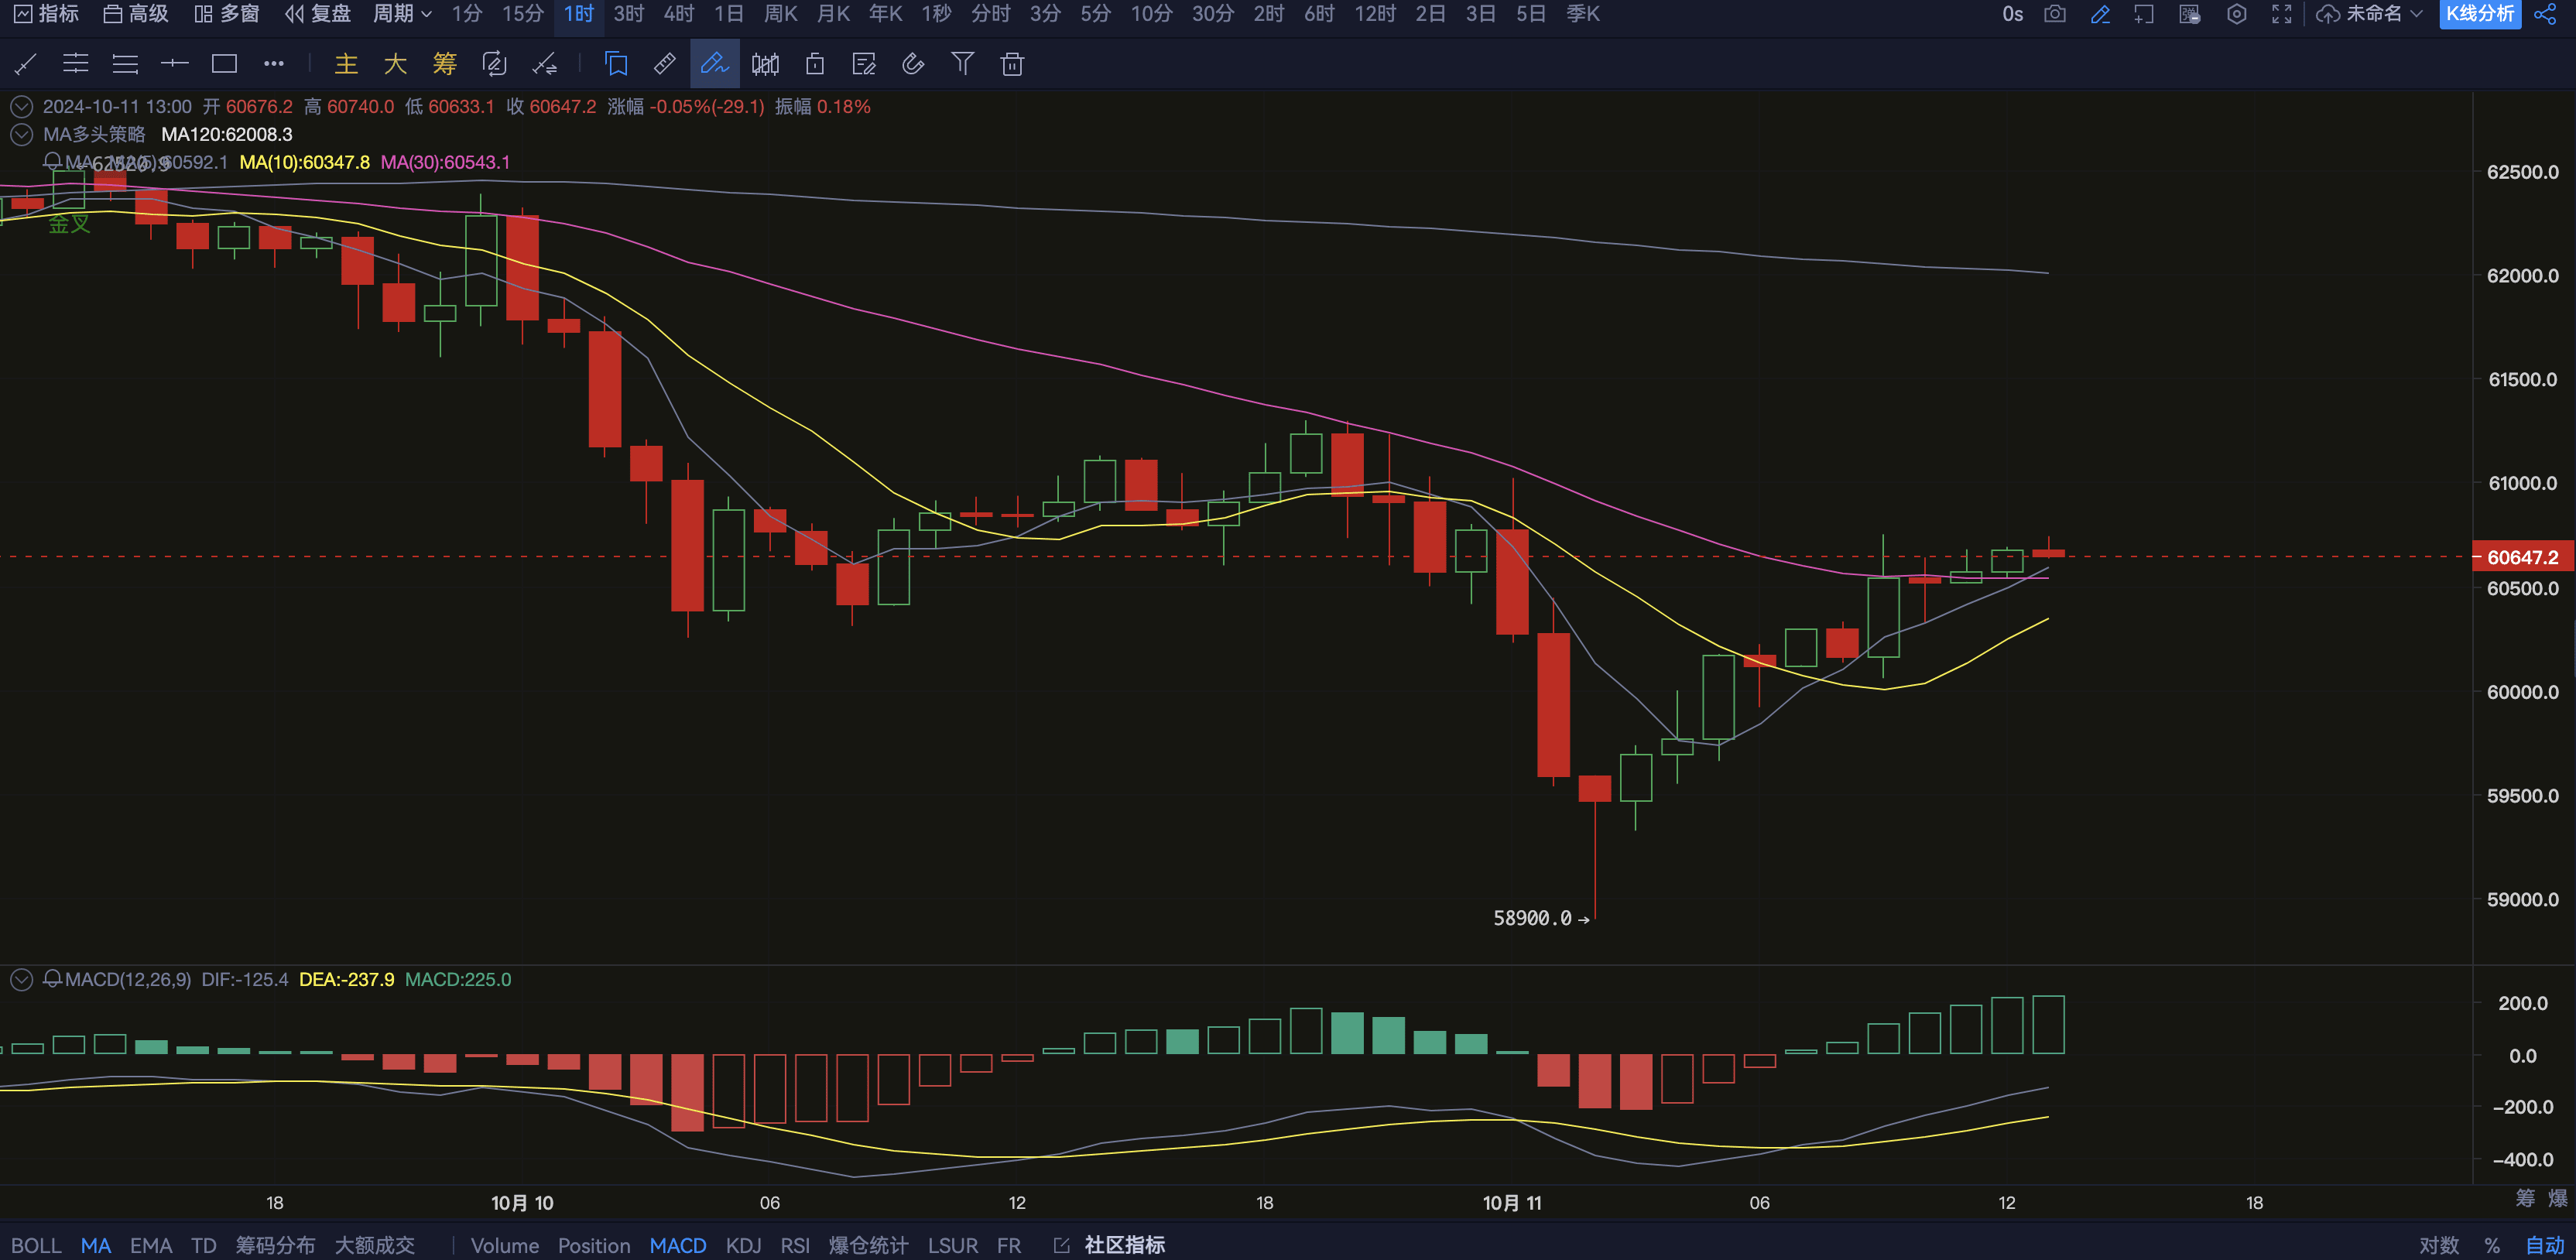Screen dimensions: 2576x1260
Task: Toggle percentage scale % button
Action: pyautogui.click(x=2492, y=1245)
